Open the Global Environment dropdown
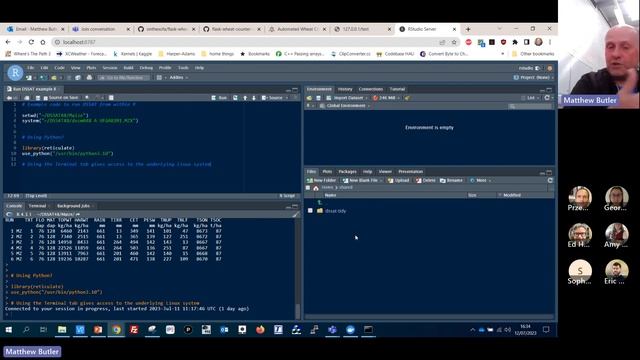The height and width of the screenshot is (360, 640). (x=345, y=106)
